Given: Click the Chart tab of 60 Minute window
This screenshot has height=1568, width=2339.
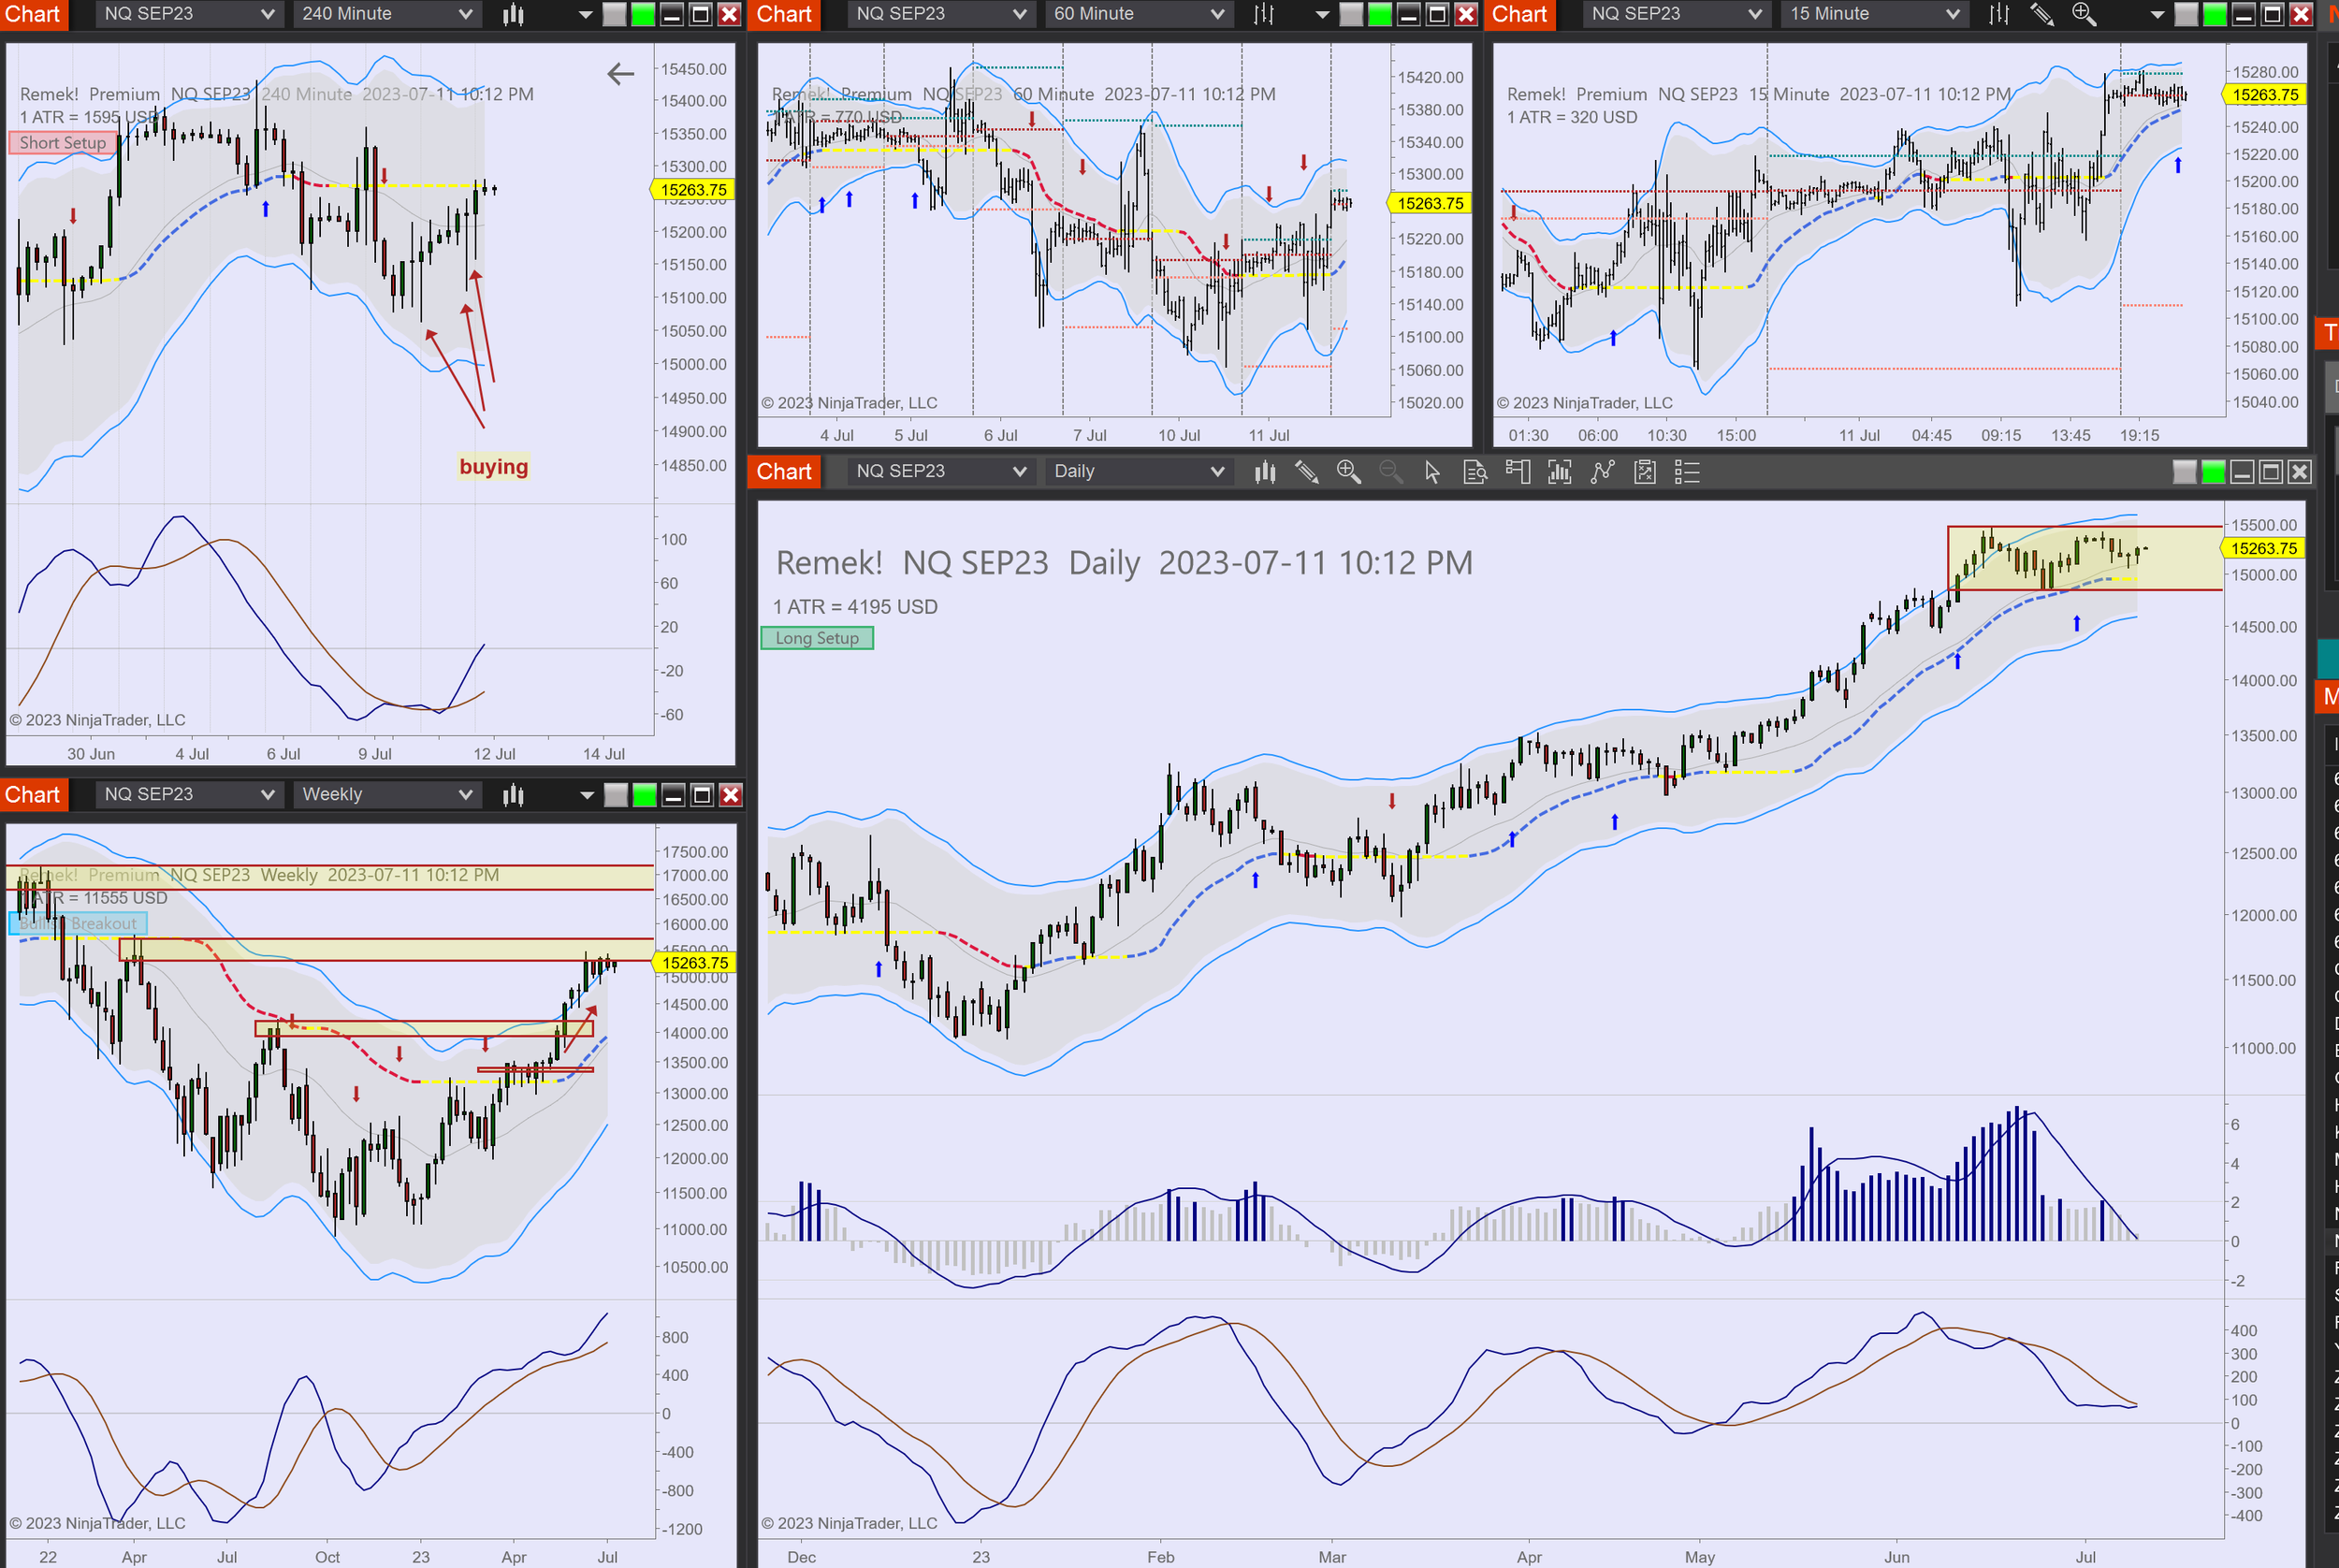Looking at the screenshot, I should [784, 14].
